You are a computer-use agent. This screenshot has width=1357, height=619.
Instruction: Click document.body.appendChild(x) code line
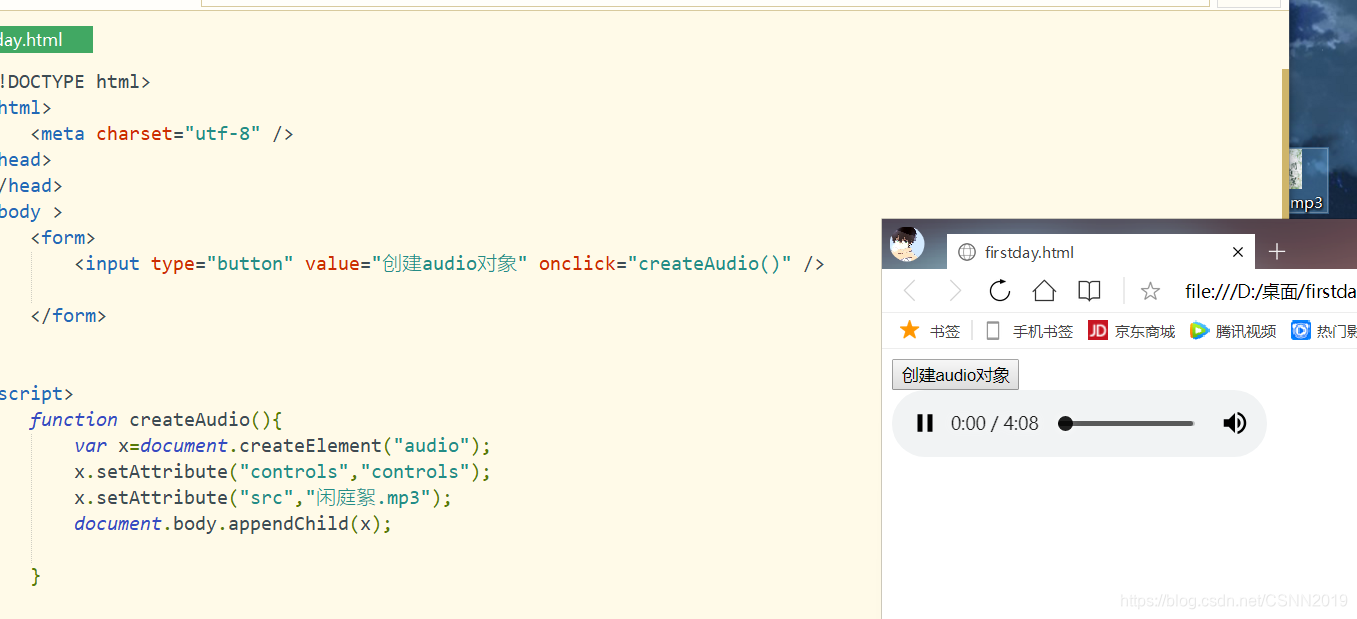(233, 524)
